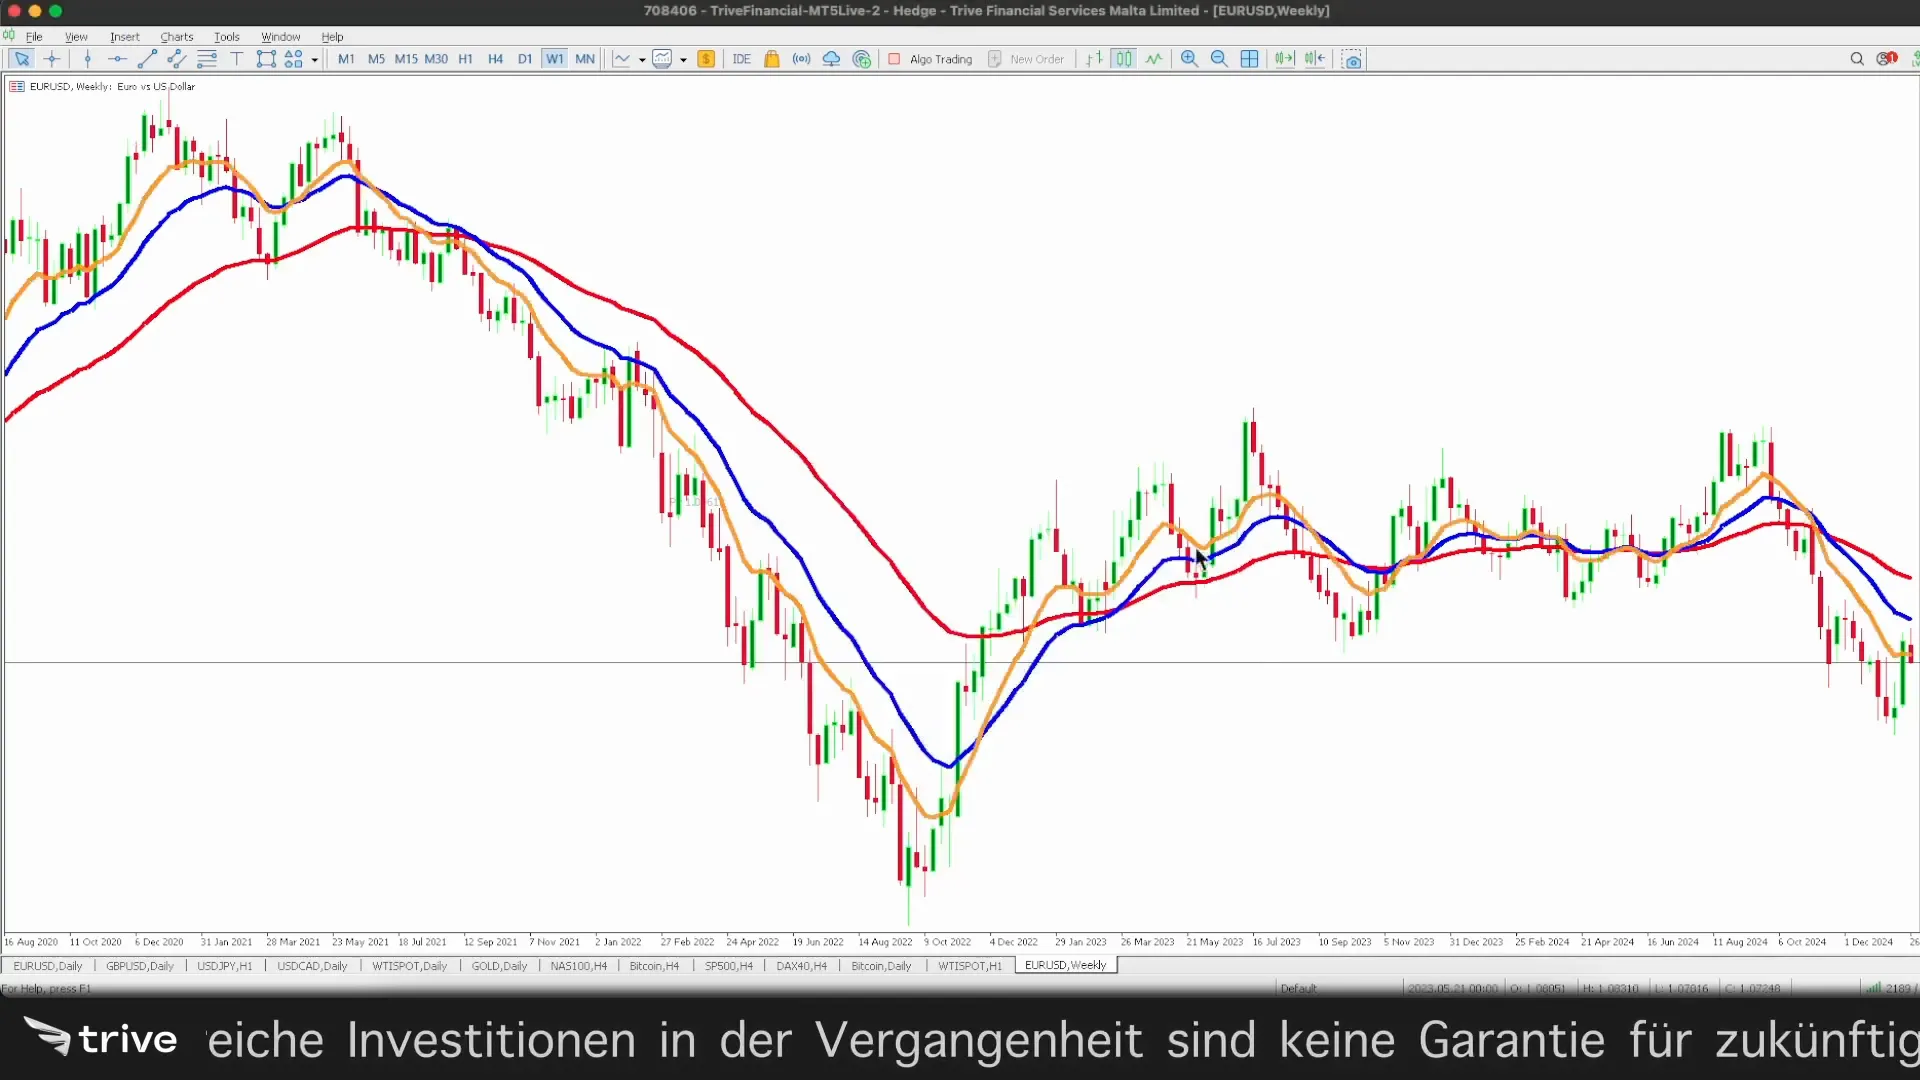This screenshot has width=1920, height=1080.
Task: Open the shapes dropdown arrow
Action: (314, 59)
